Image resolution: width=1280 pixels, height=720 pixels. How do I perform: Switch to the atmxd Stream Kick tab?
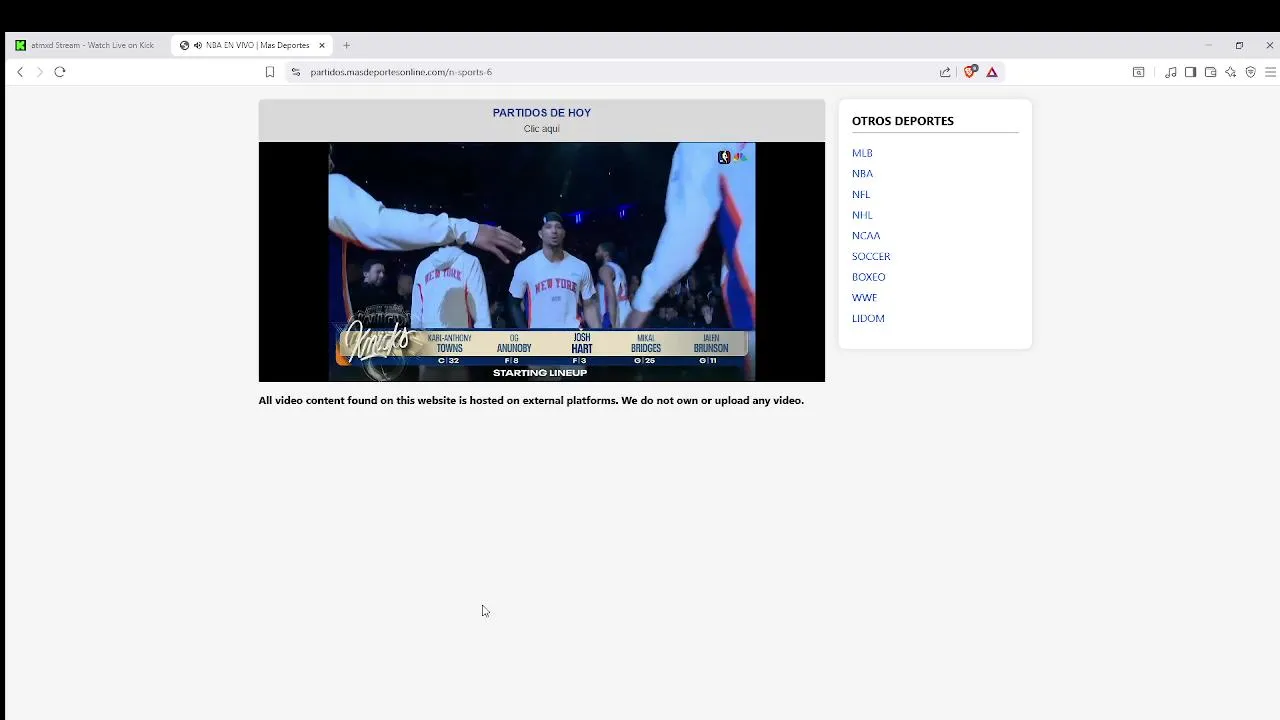(x=86, y=45)
